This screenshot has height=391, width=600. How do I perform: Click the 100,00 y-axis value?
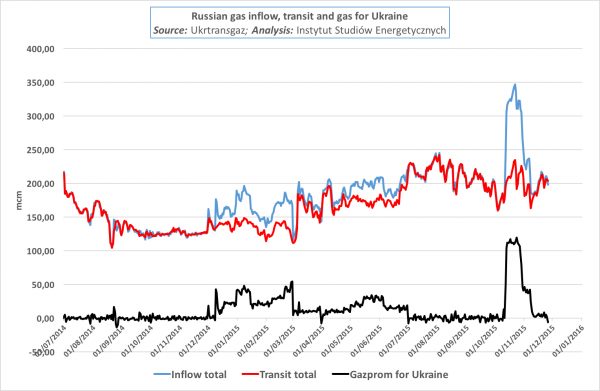point(41,251)
